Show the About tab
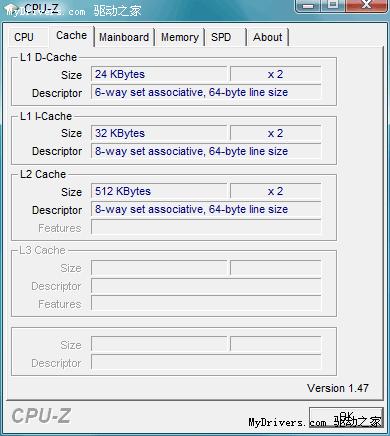Screen dimensions: 390x436 267,37
